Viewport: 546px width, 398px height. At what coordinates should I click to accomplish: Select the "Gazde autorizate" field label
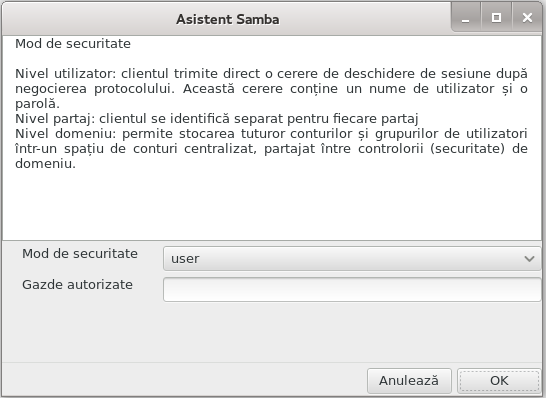tap(77, 285)
